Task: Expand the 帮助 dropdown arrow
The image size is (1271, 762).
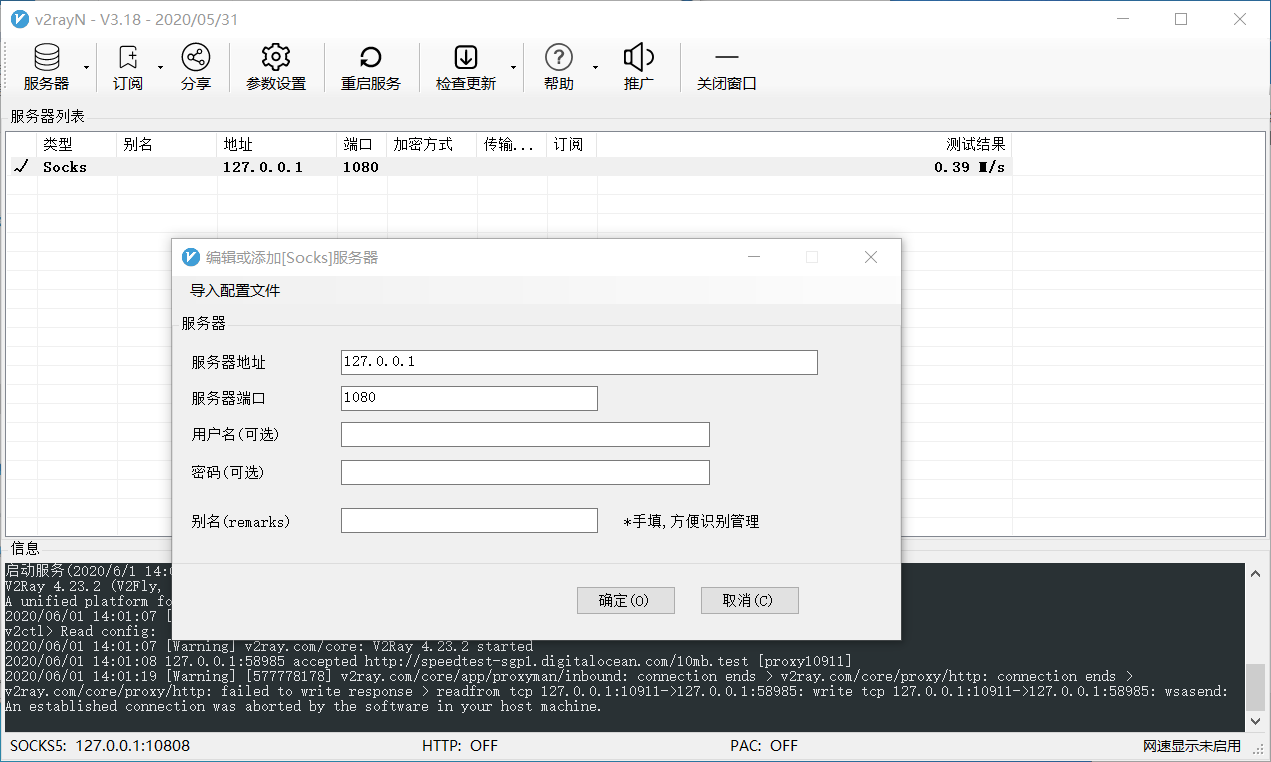Action: 595,68
